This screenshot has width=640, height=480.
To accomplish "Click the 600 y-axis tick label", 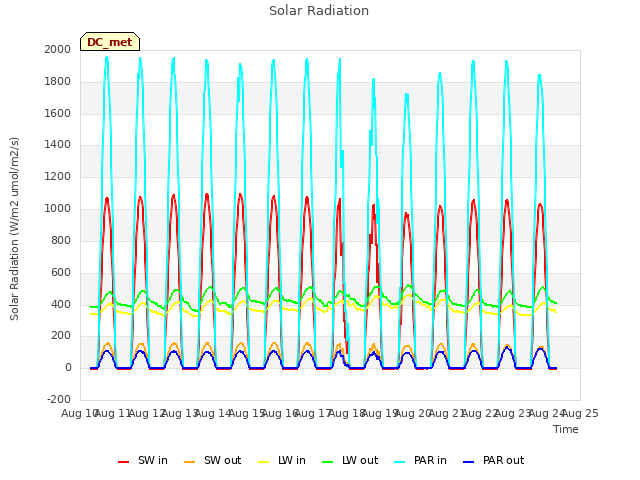I will coord(61,272).
